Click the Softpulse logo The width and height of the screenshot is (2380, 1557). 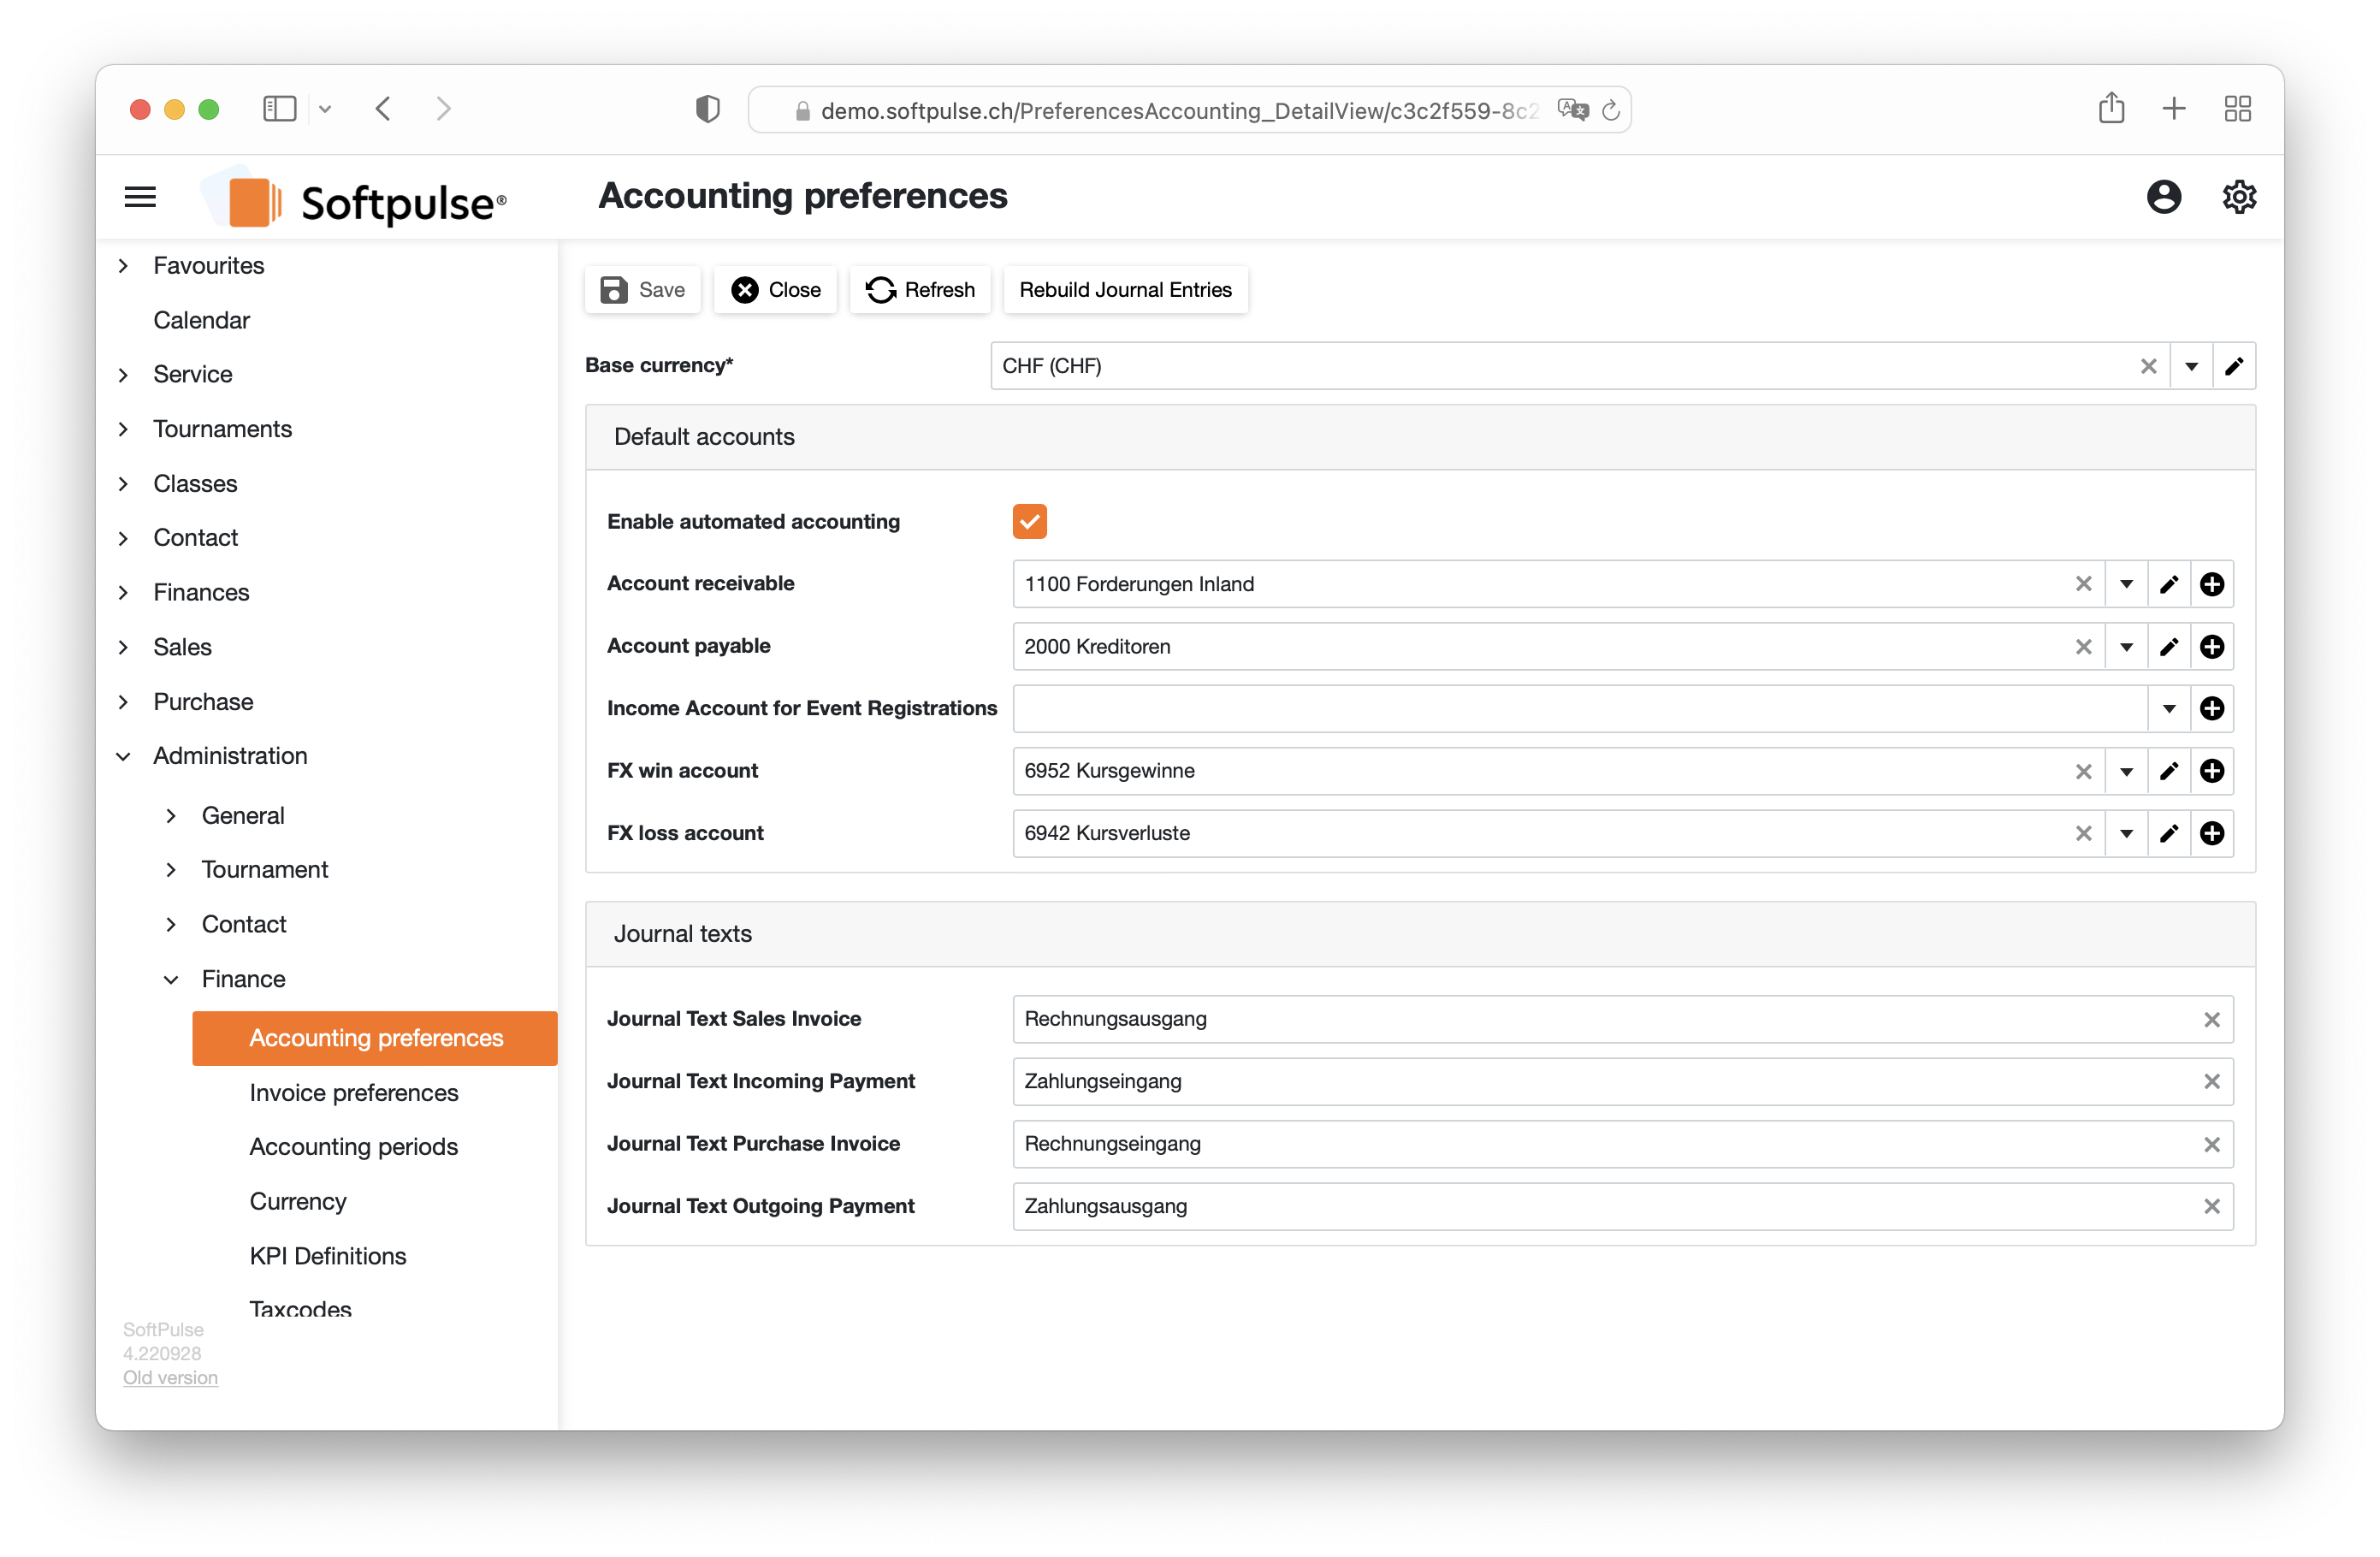(x=355, y=198)
